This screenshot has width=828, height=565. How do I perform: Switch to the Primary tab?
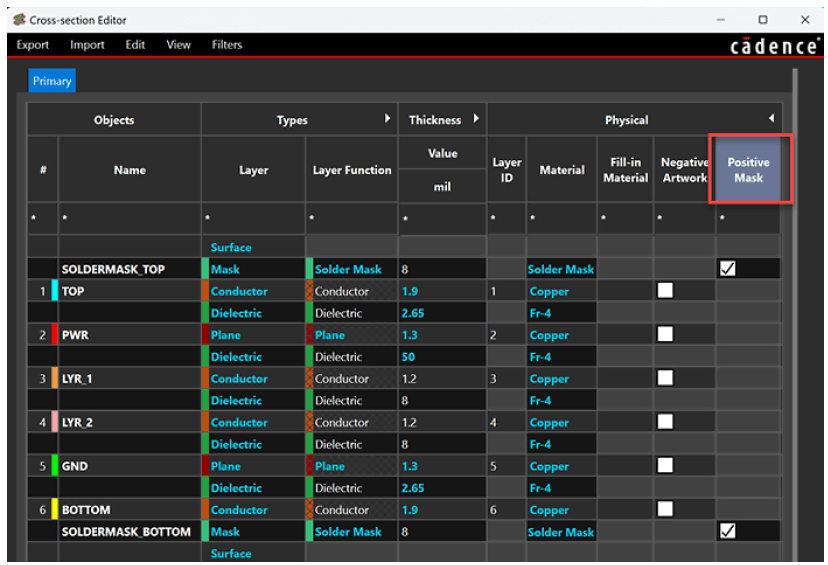(52, 81)
